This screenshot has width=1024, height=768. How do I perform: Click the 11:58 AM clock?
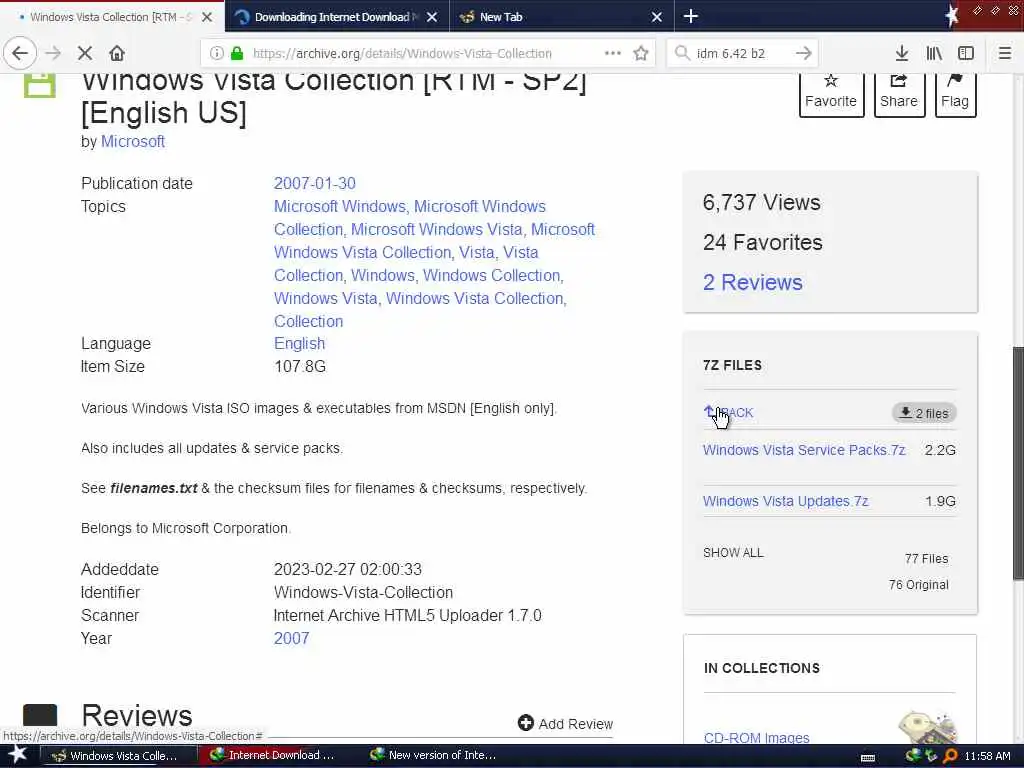click(987, 756)
